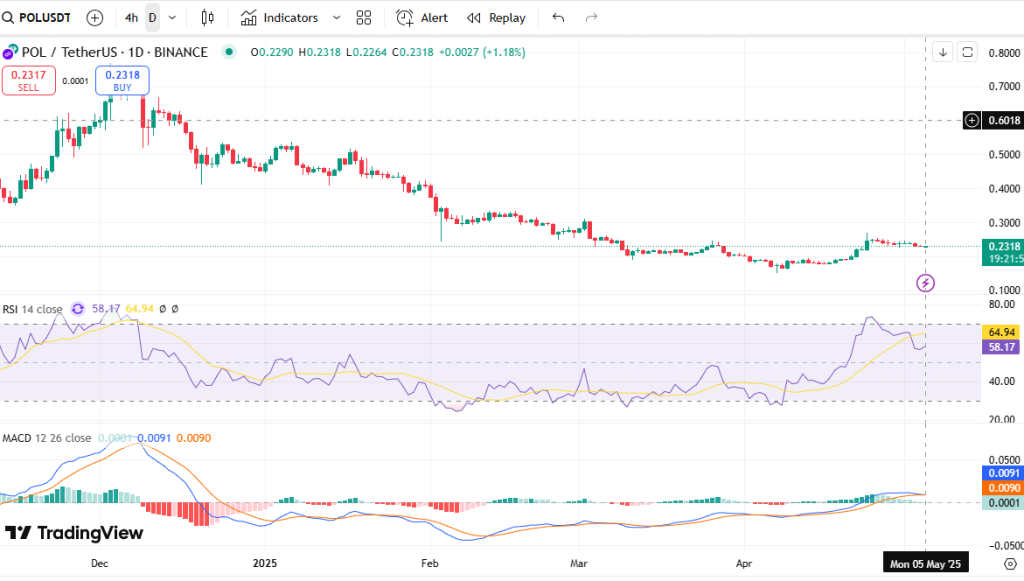Click the Mon 05 May '25 date label

925,564
